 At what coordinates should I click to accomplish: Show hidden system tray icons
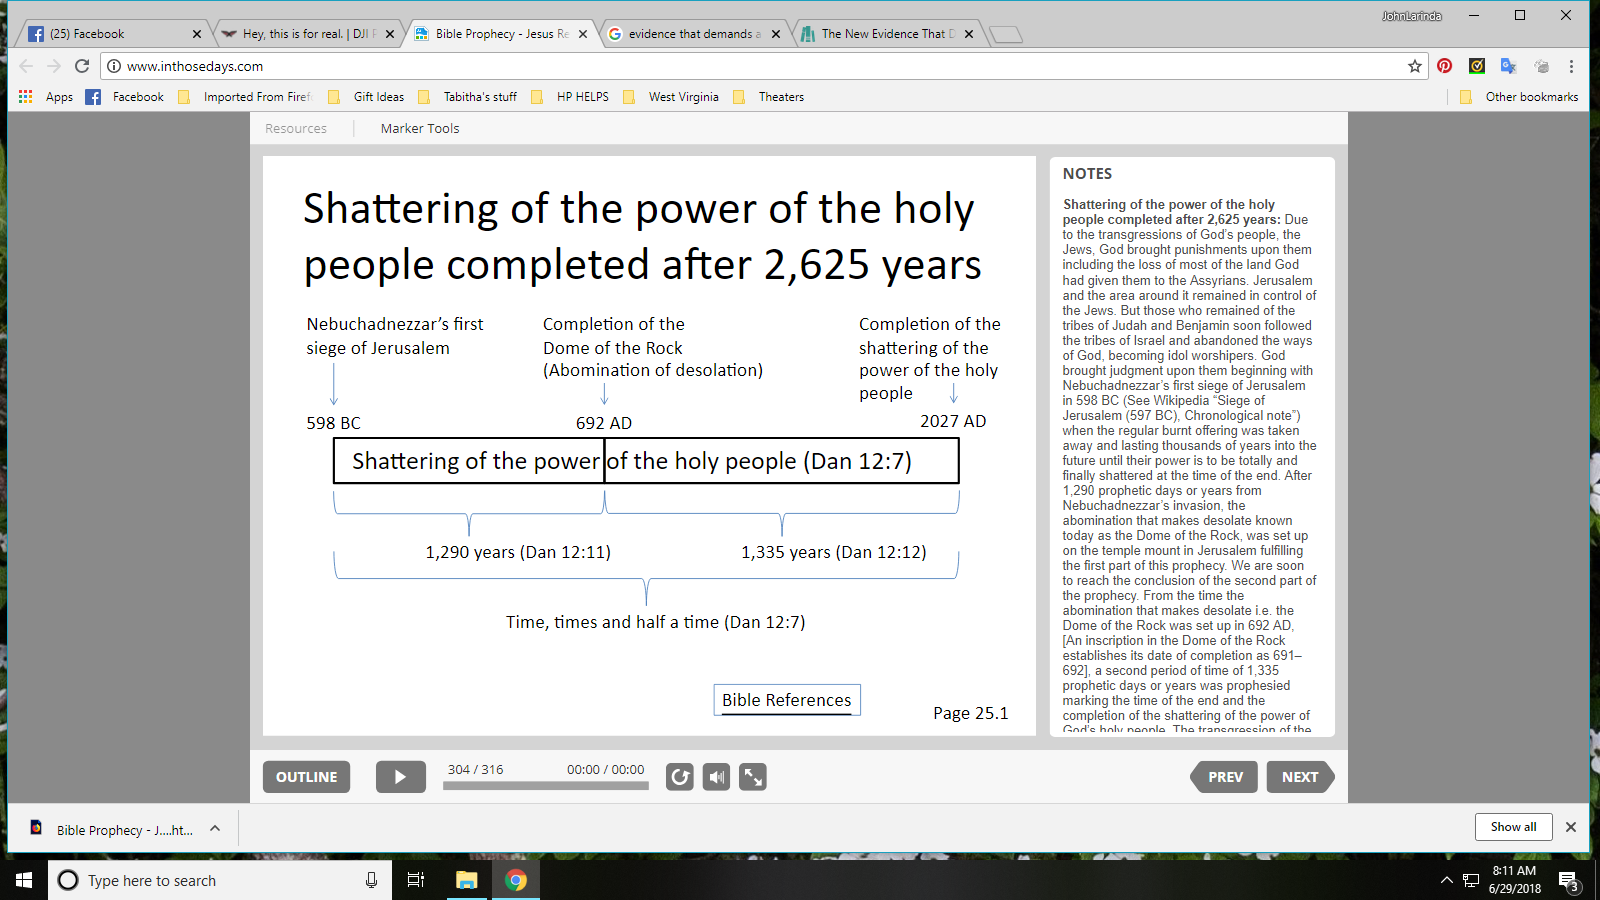click(1446, 880)
